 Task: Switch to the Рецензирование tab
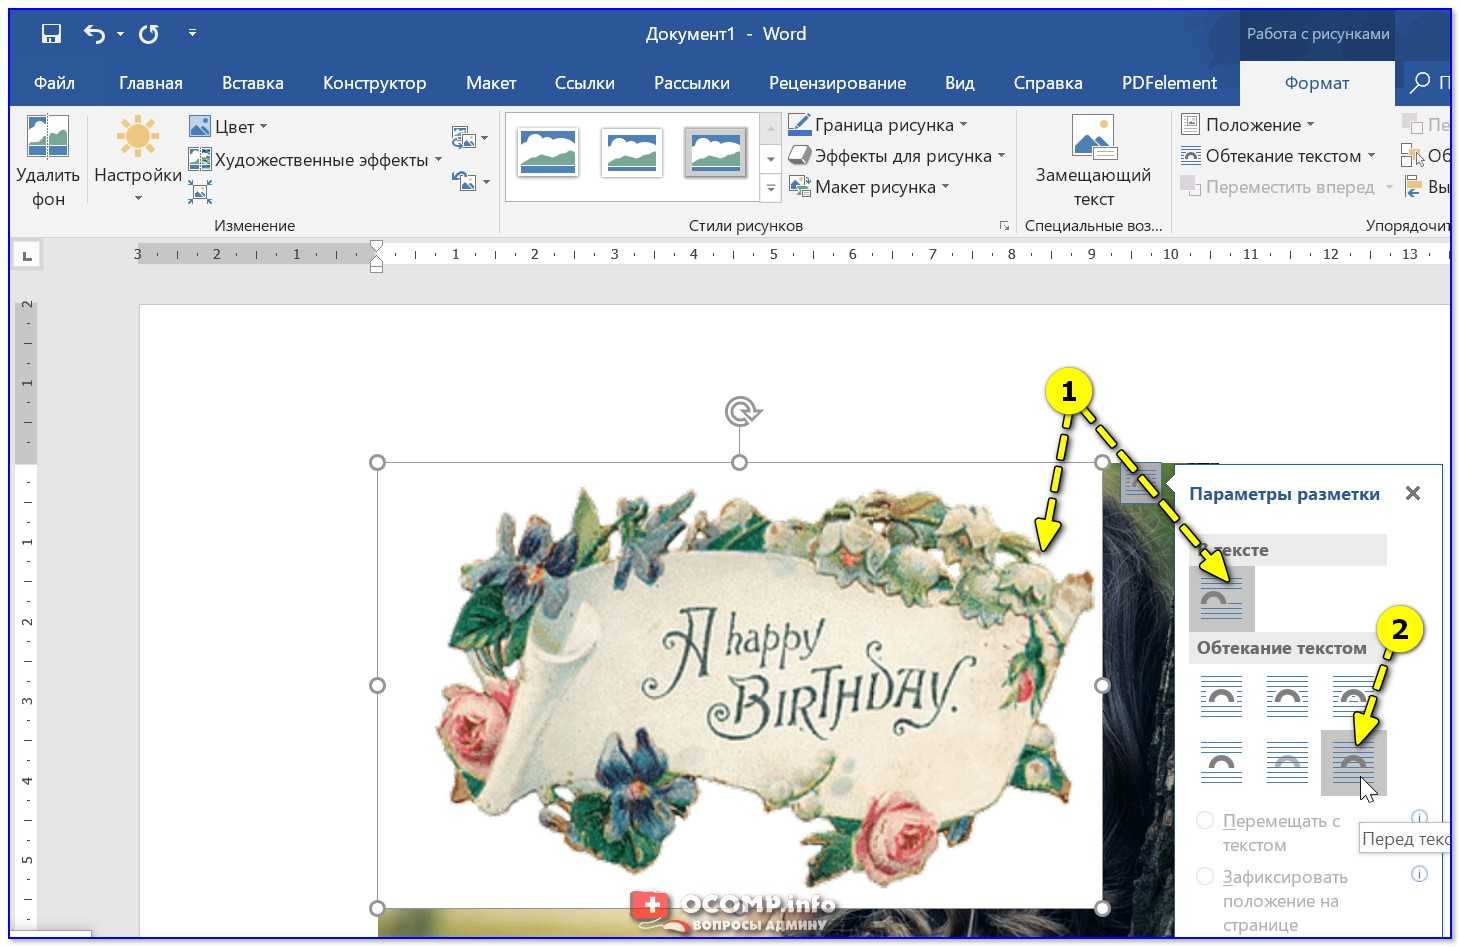[x=837, y=83]
